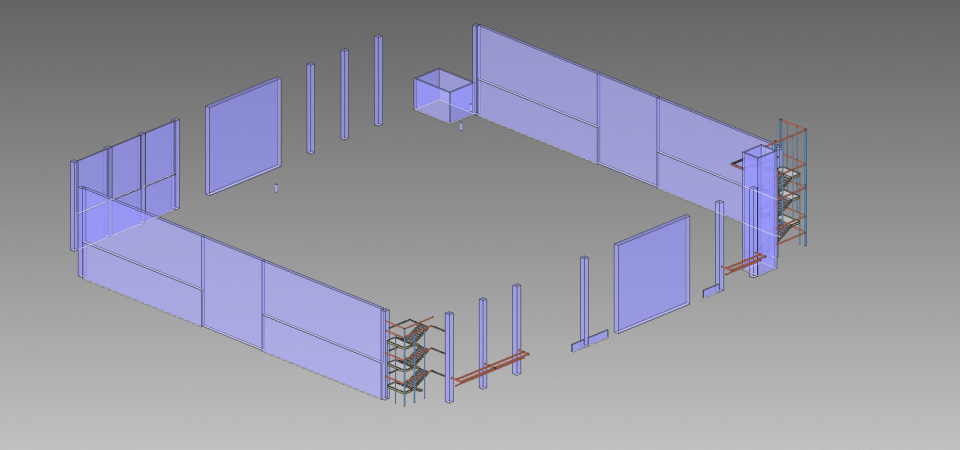Click the thin column left of the right orange beam
This screenshot has height=450, width=960.
718,245
